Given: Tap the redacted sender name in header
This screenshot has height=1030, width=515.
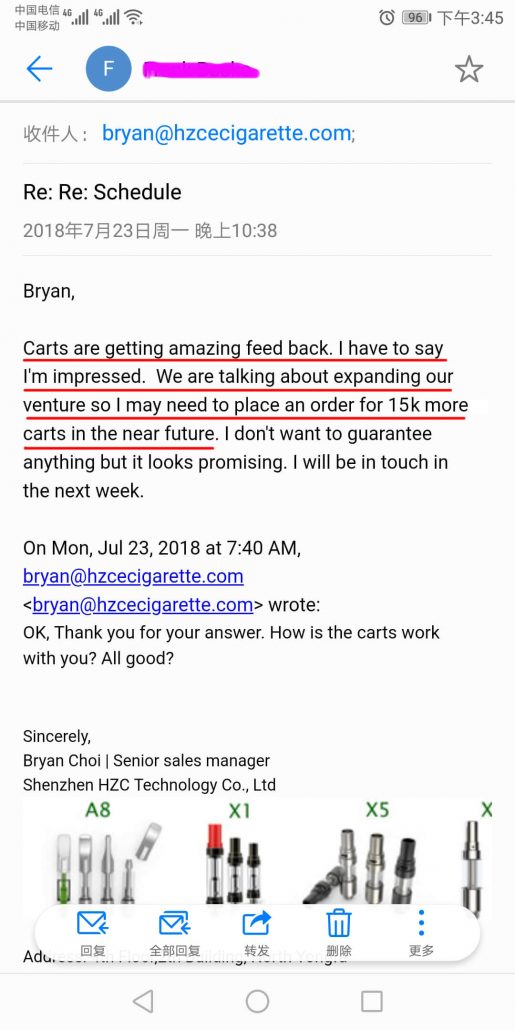Looking at the screenshot, I should pos(201,70).
